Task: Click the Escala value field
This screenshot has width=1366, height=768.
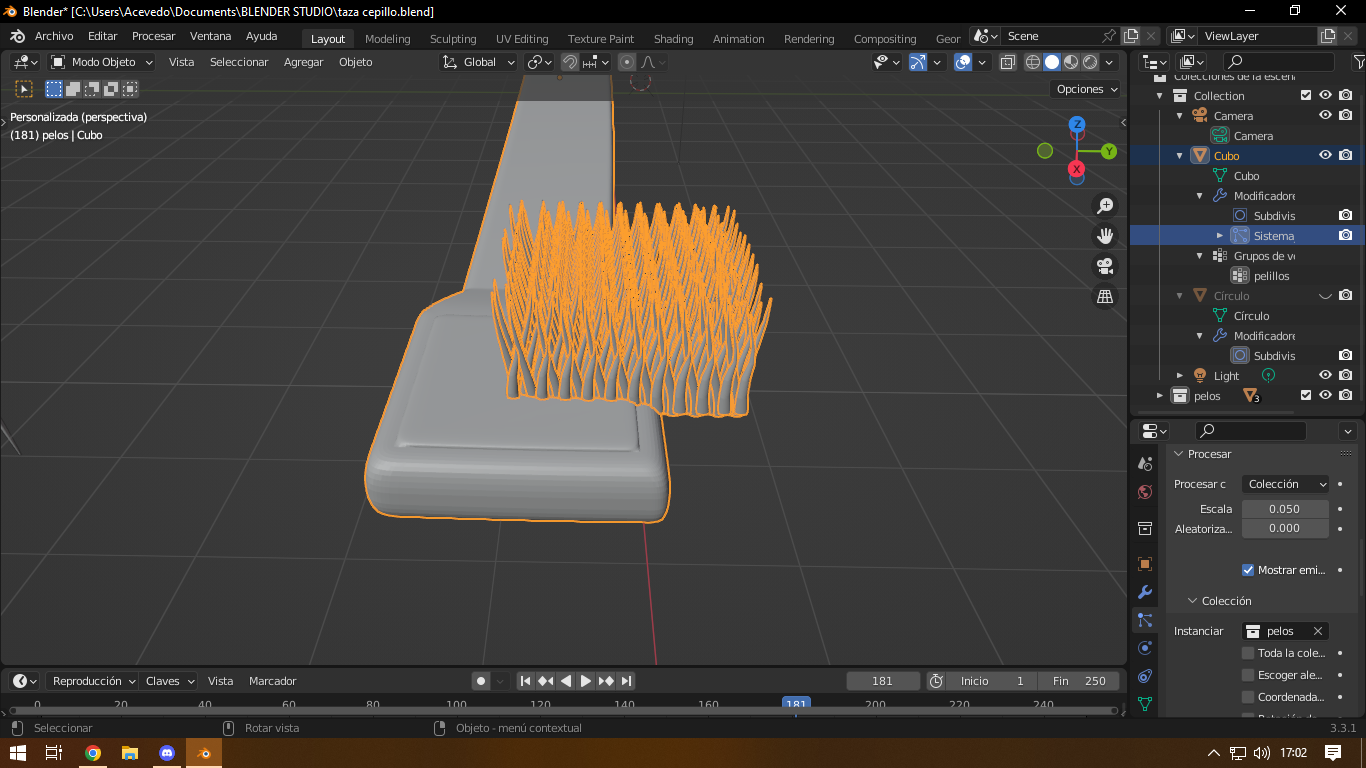Action: pos(1285,509)
